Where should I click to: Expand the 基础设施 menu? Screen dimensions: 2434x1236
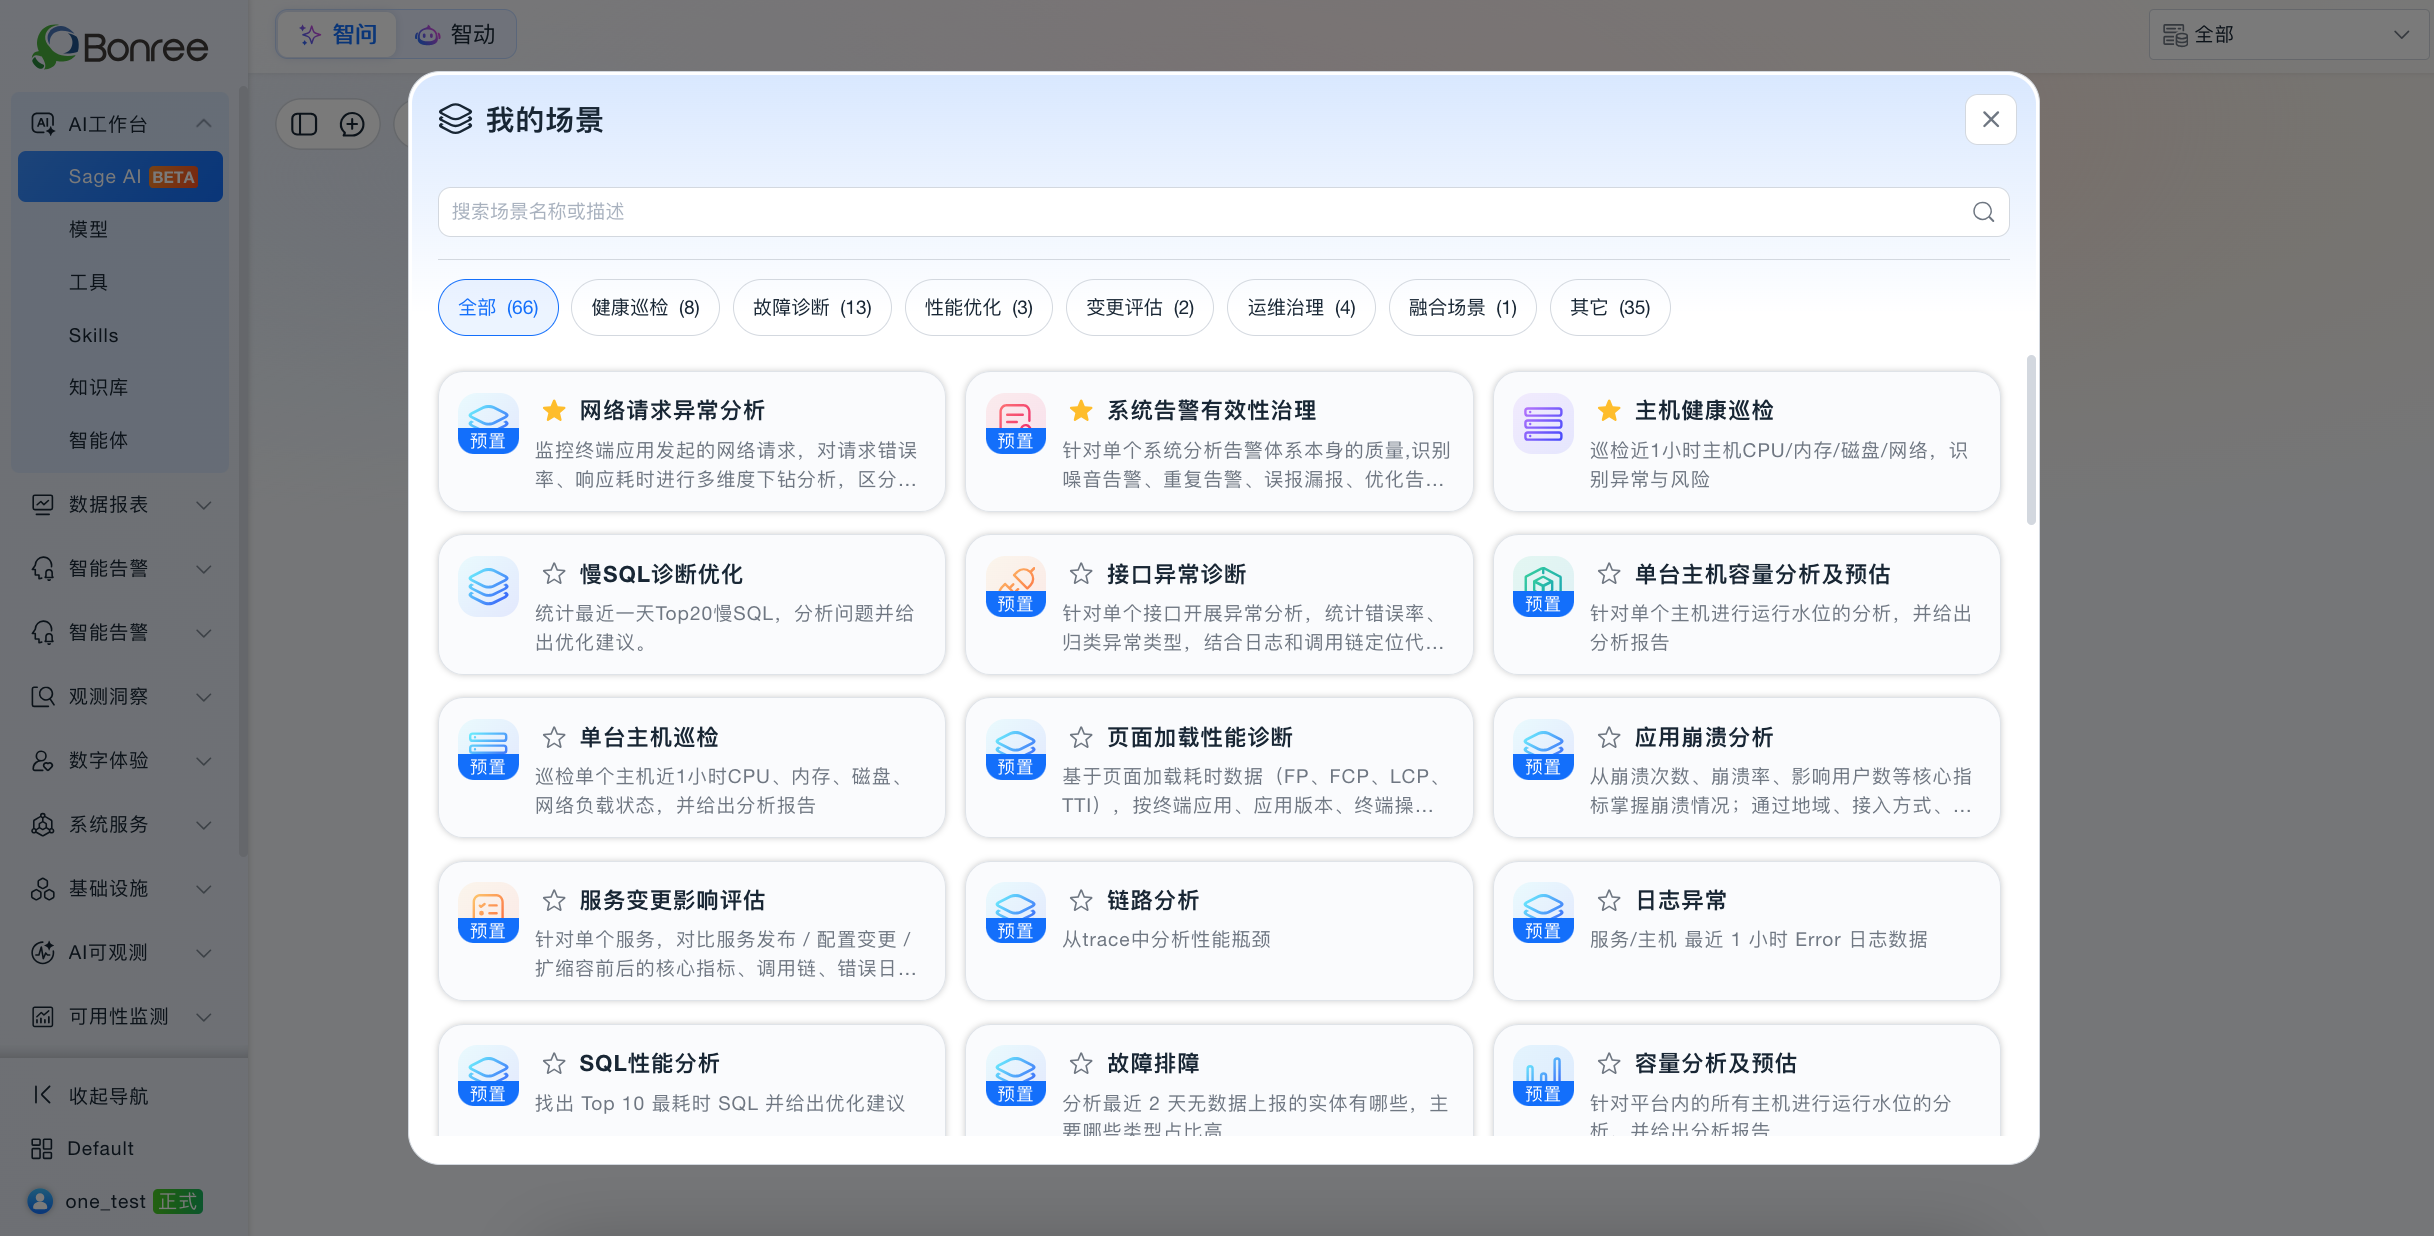pos(203,889)
